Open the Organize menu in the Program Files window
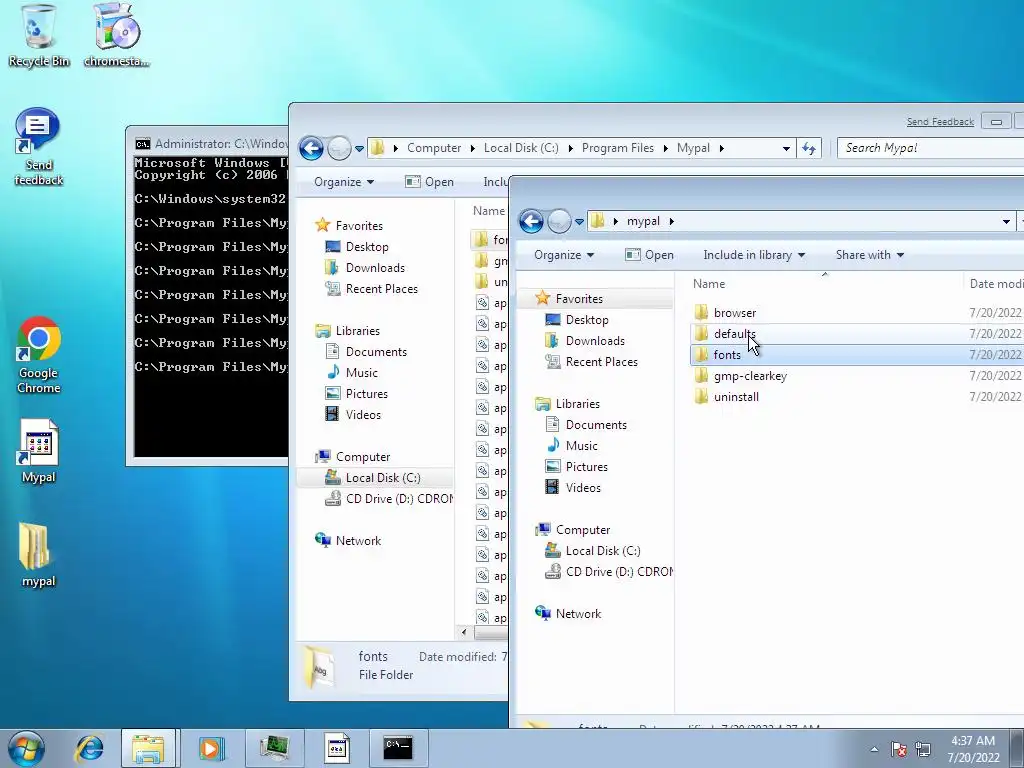The width and height of the screenshot is (1024, 768). (344, 182)
